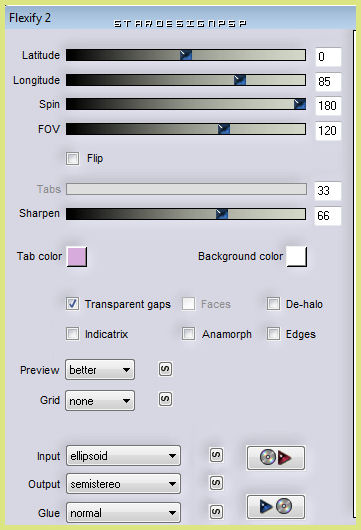Viewport: 361px width, 530px height.
Task: Click the Longitude slider handle
Action: (x=240, y=80)
